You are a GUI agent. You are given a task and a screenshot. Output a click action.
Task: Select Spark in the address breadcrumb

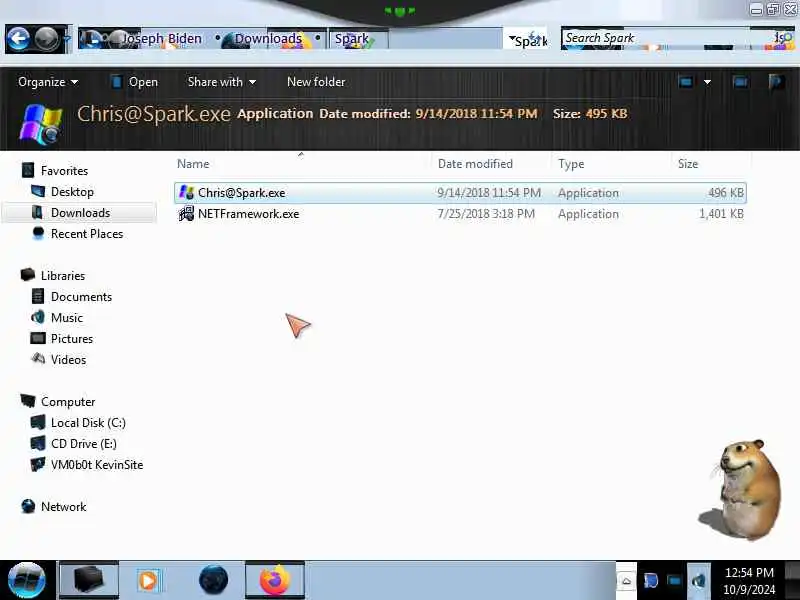tap(352, 39)
